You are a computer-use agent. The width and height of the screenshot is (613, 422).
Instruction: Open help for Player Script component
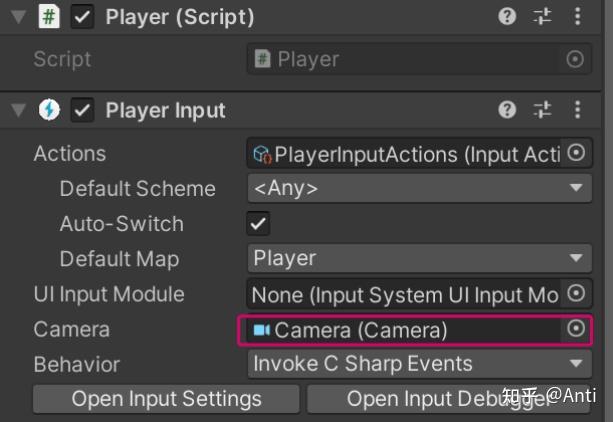pyautogui.click(x=508, y=17)
